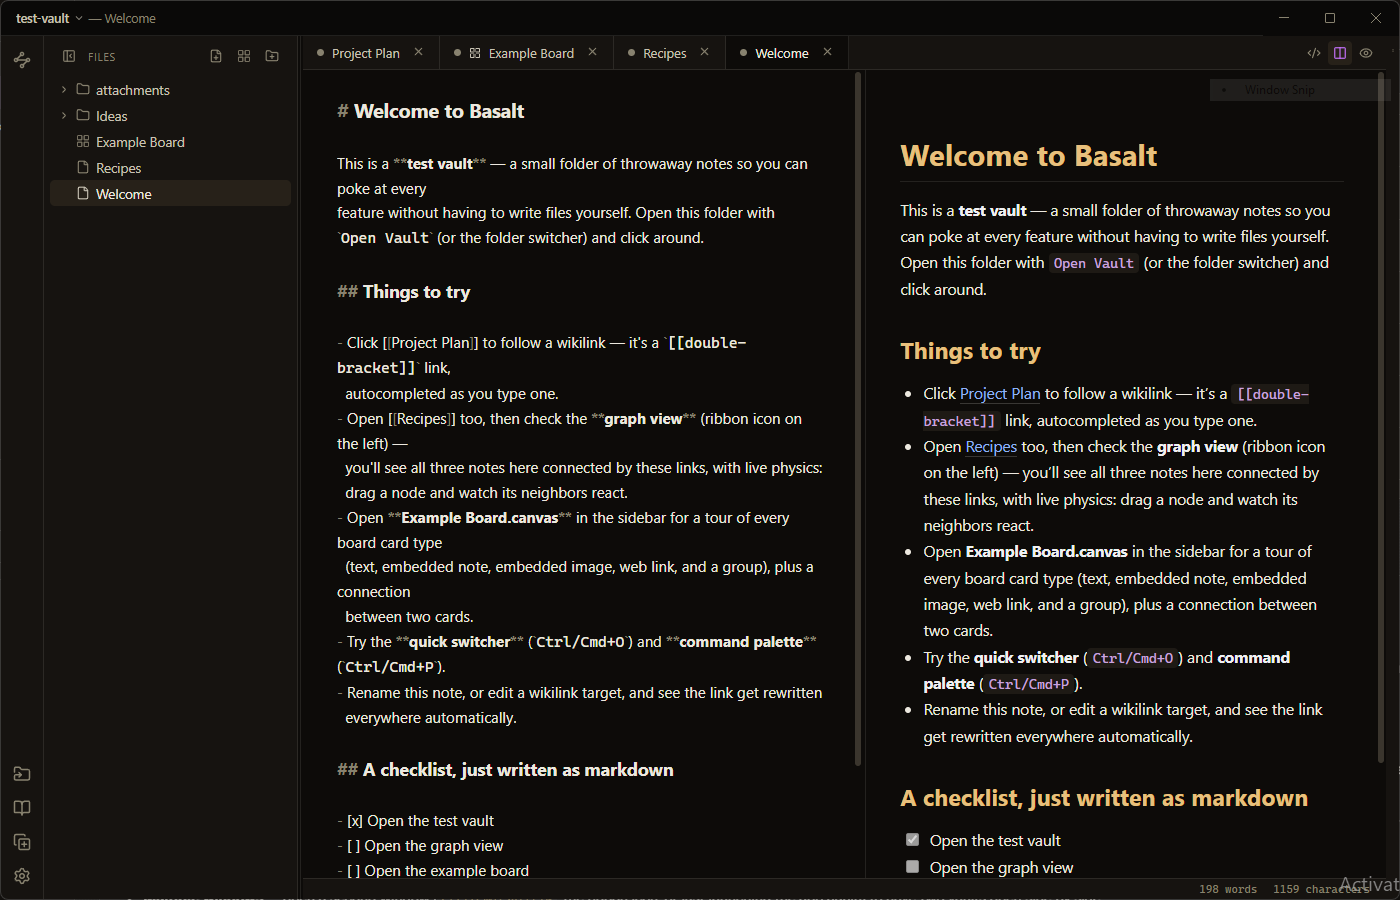Create a new note in Files
This screenshot has width=1400, height=900.
point(216,56)
